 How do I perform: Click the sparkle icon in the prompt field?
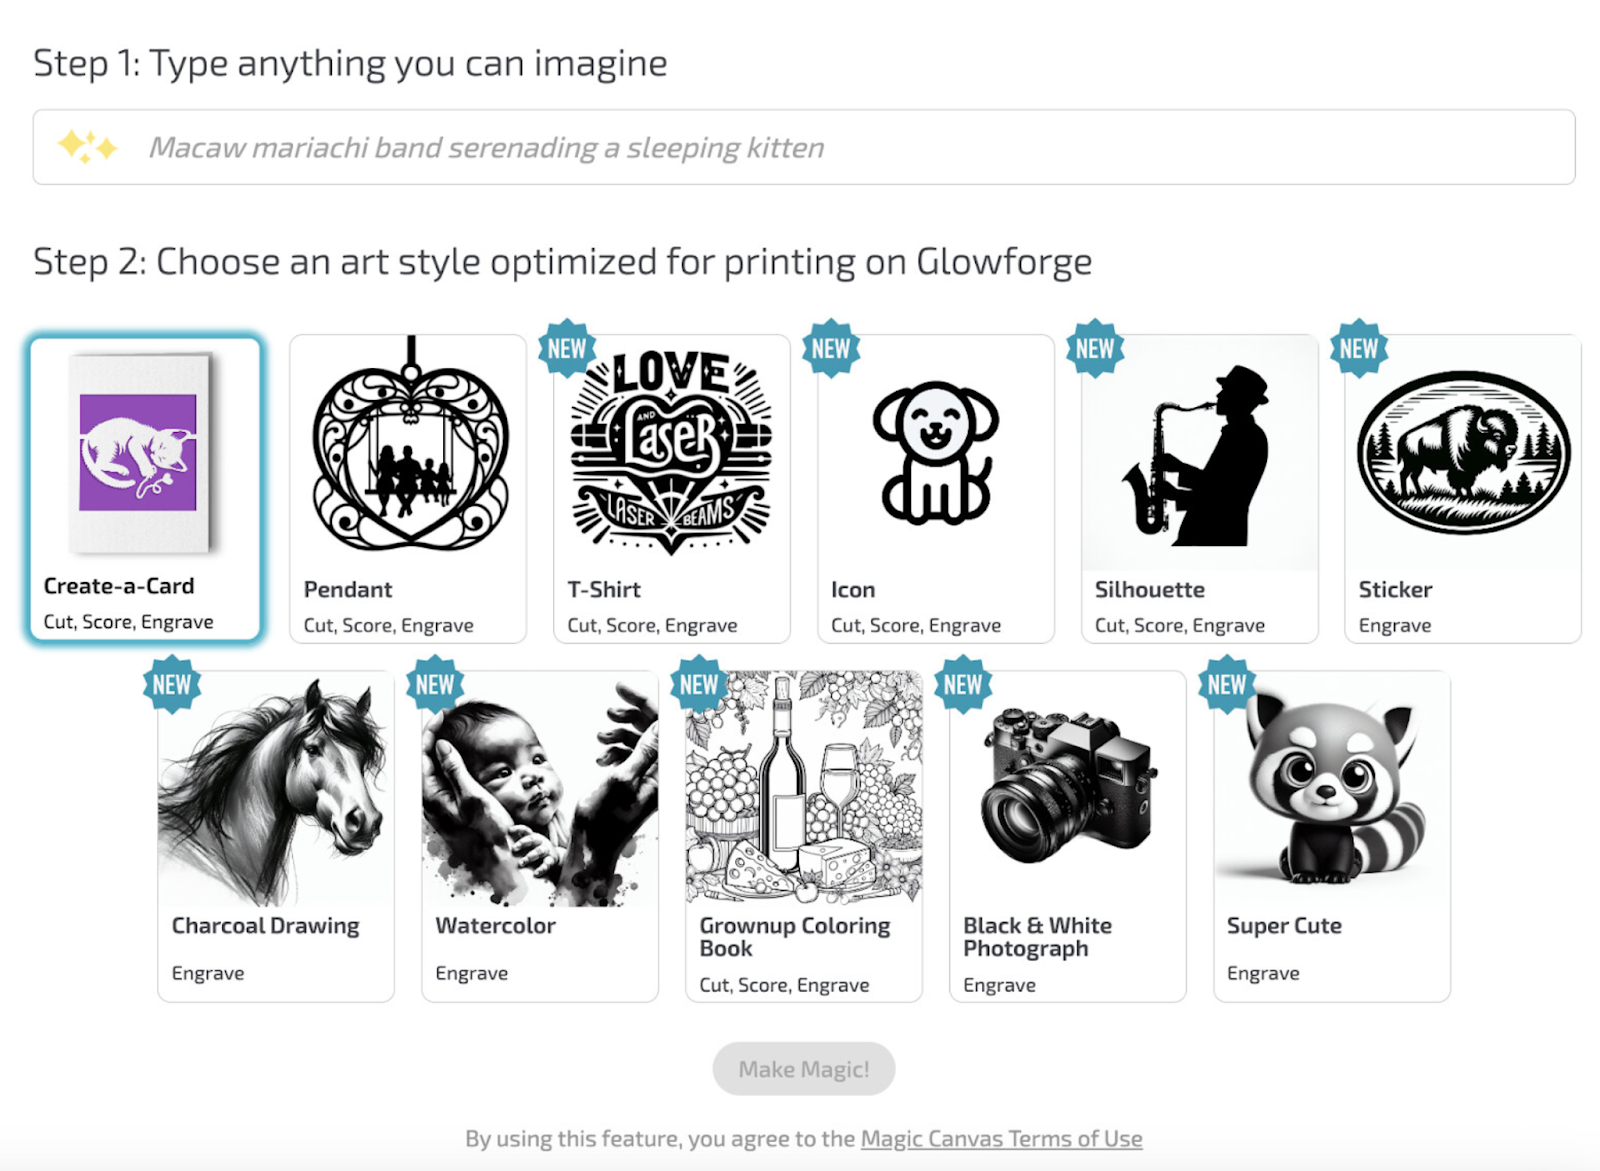coord(88,147)
